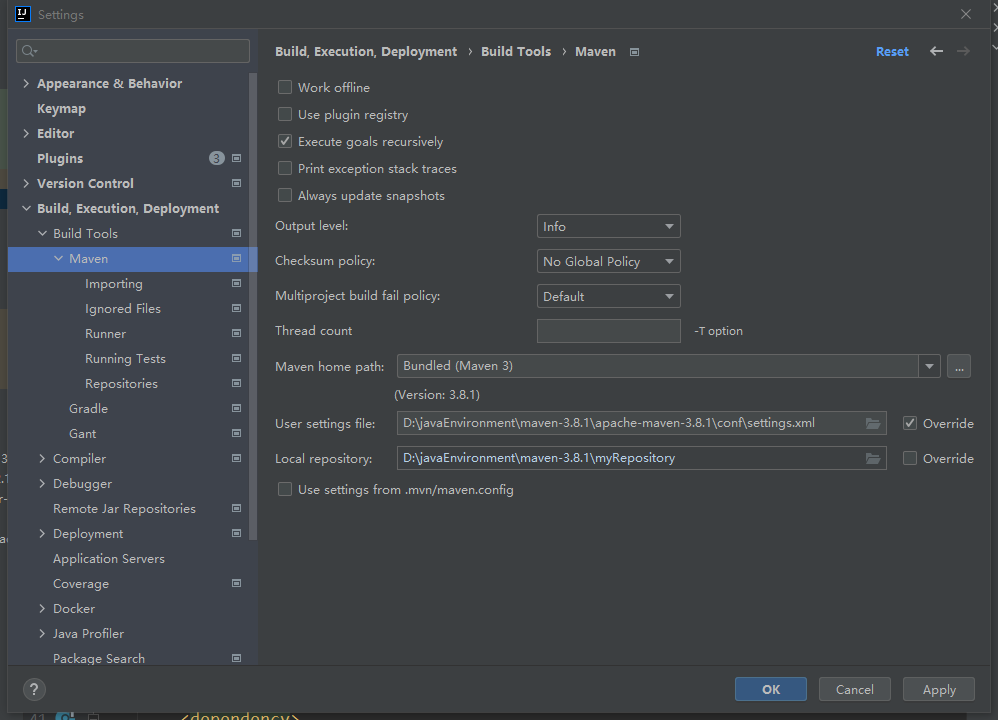998x720 pixels.
Task: Click Build, Execution, Deployment breadcrumb
Action: click(366, 52)
